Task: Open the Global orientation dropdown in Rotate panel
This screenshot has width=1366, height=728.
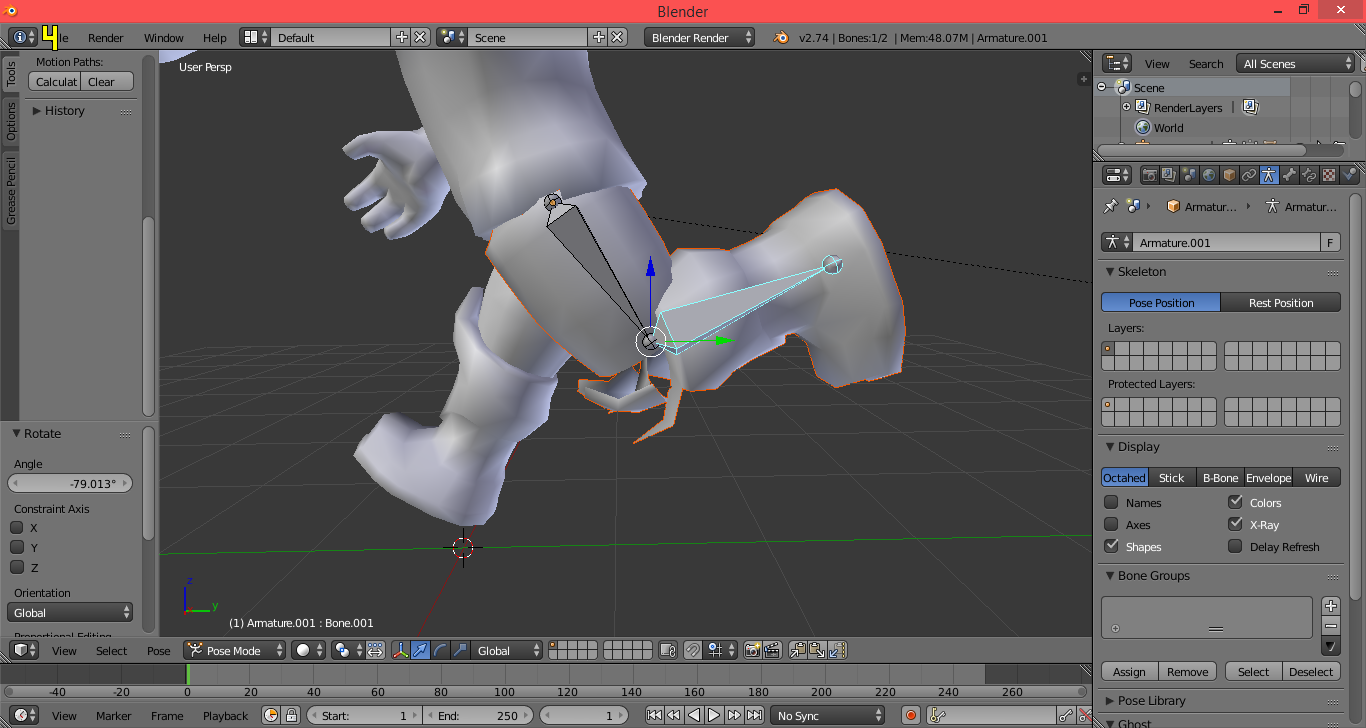Action: pyautogui.click(x=70, y=613)
